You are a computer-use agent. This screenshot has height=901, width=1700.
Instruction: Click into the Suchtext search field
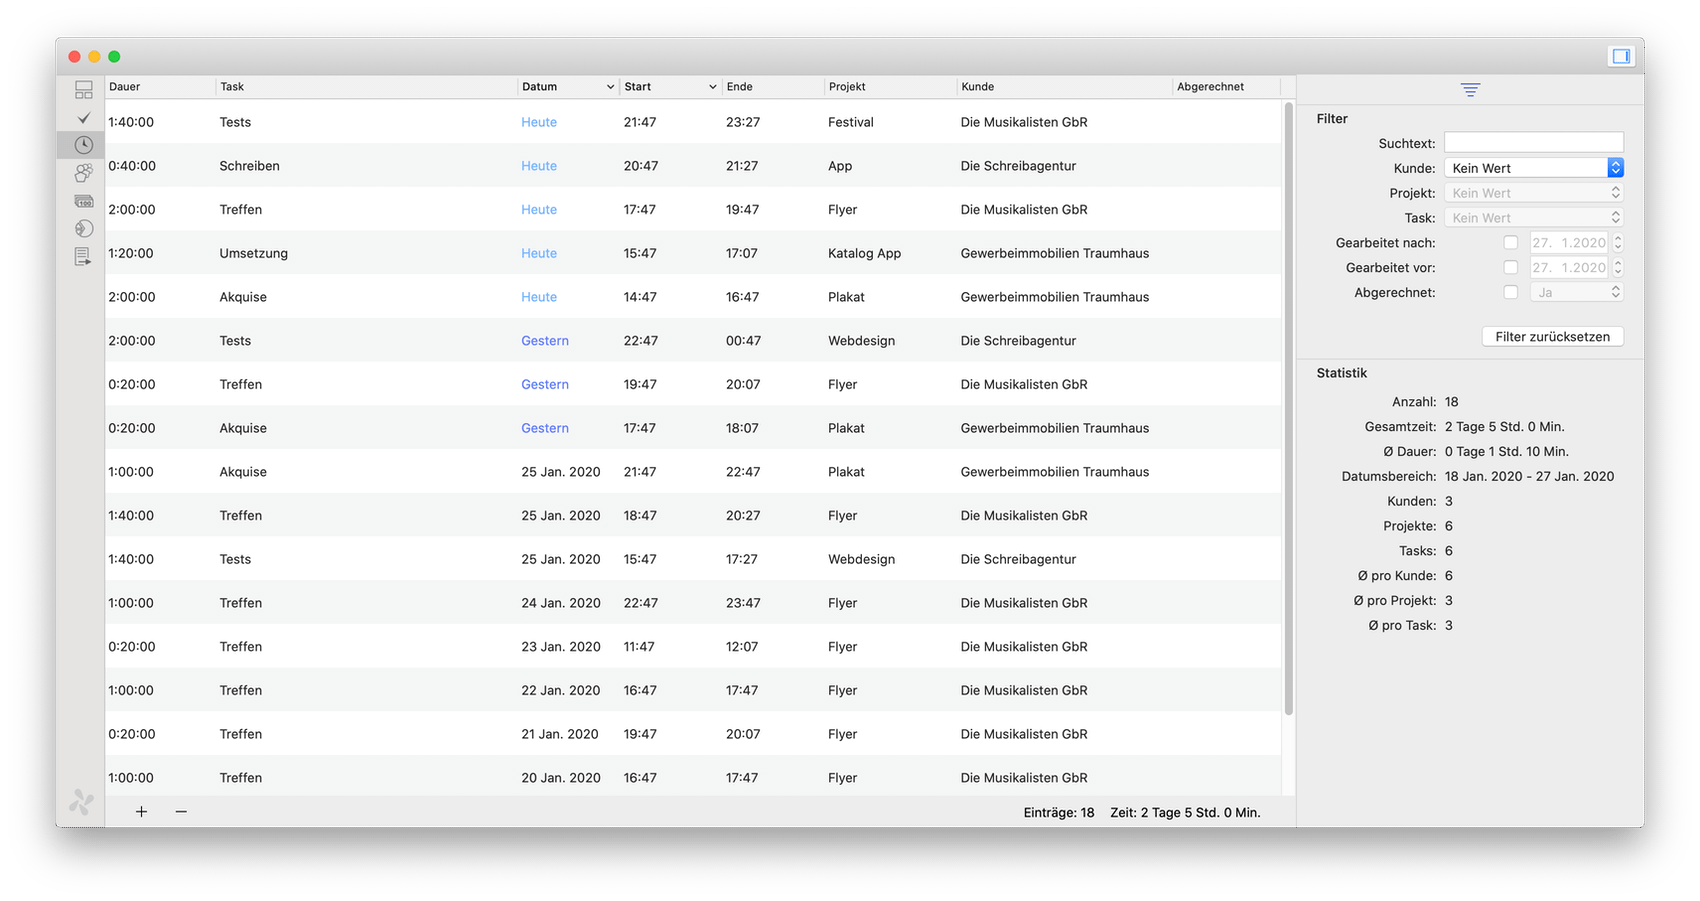1534,143
